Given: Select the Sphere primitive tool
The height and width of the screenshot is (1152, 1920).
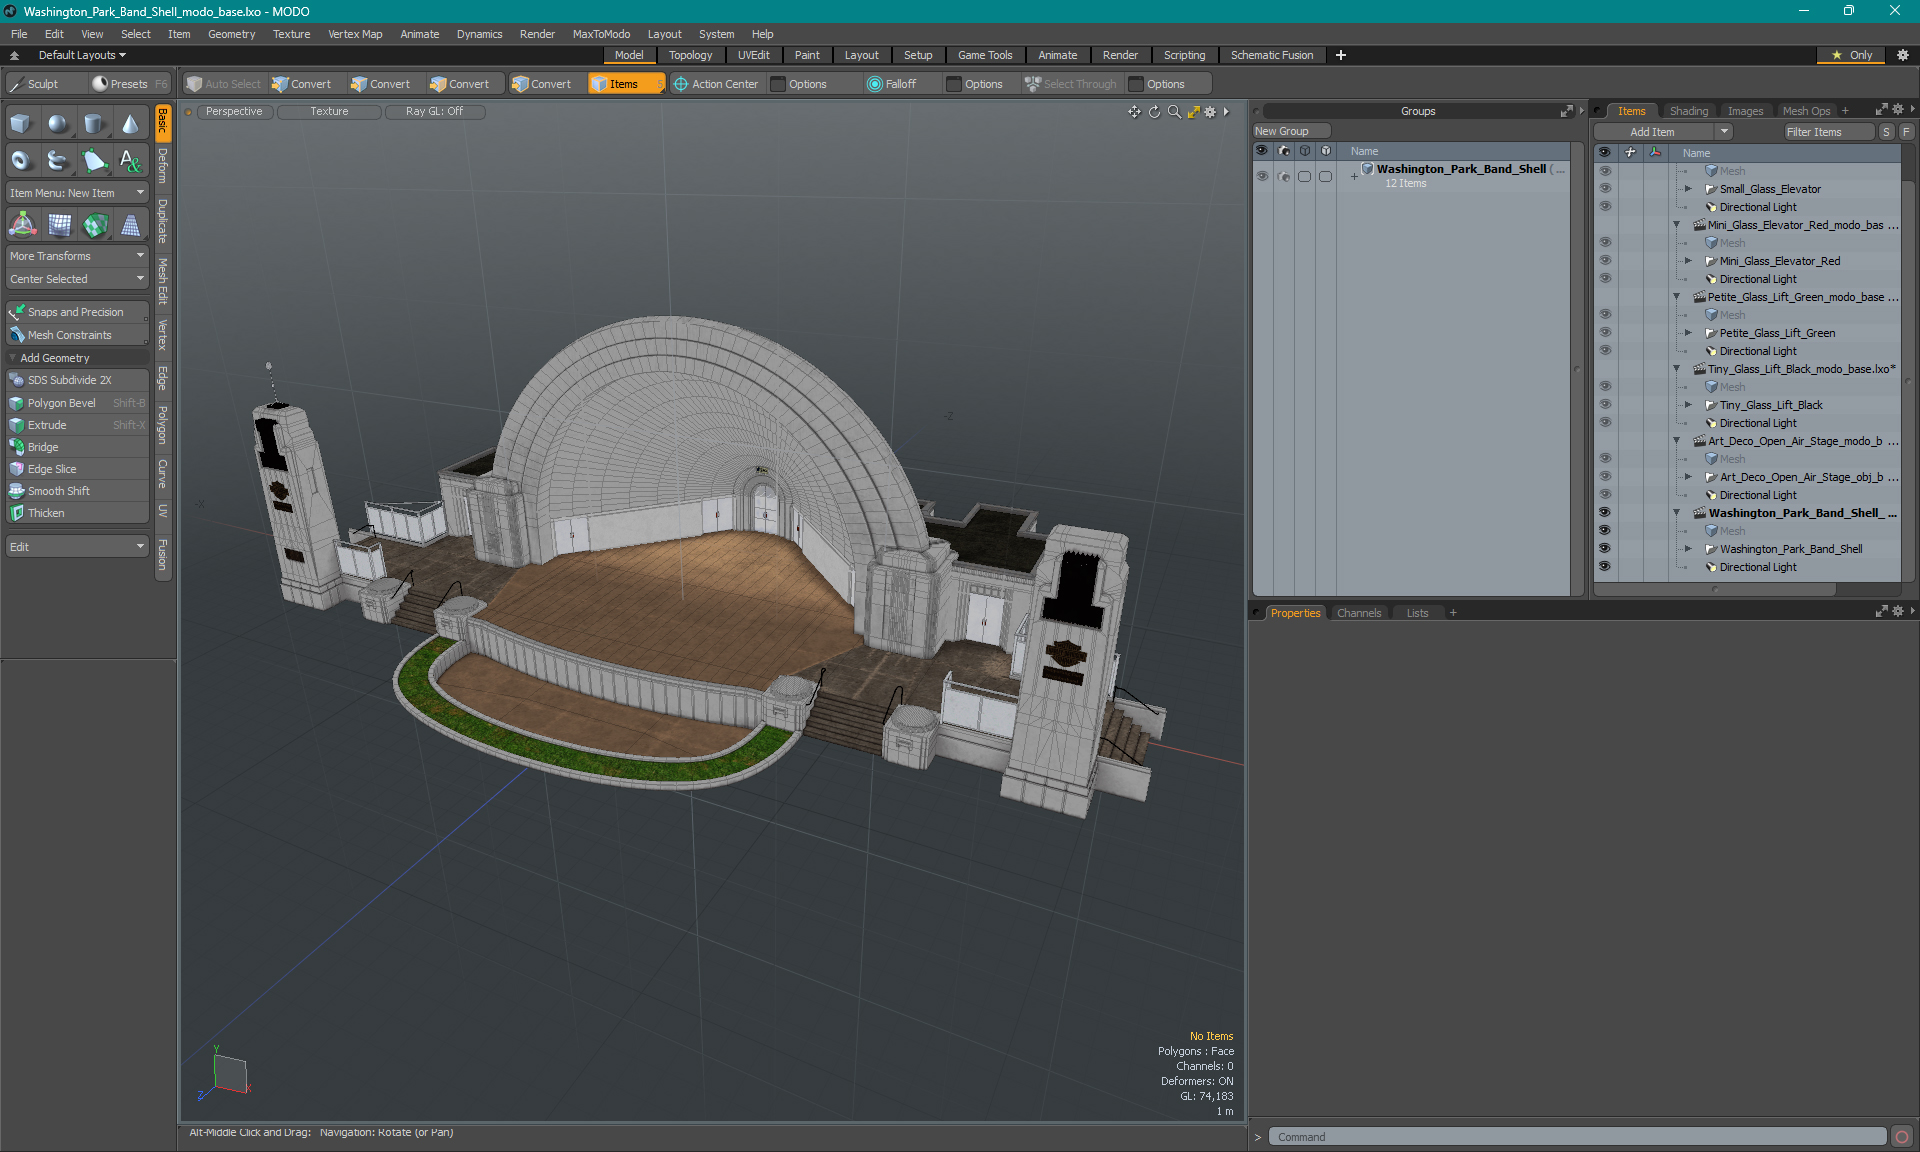Looking at the screenshot, I should pyautogui.click(x=58, y=124).
